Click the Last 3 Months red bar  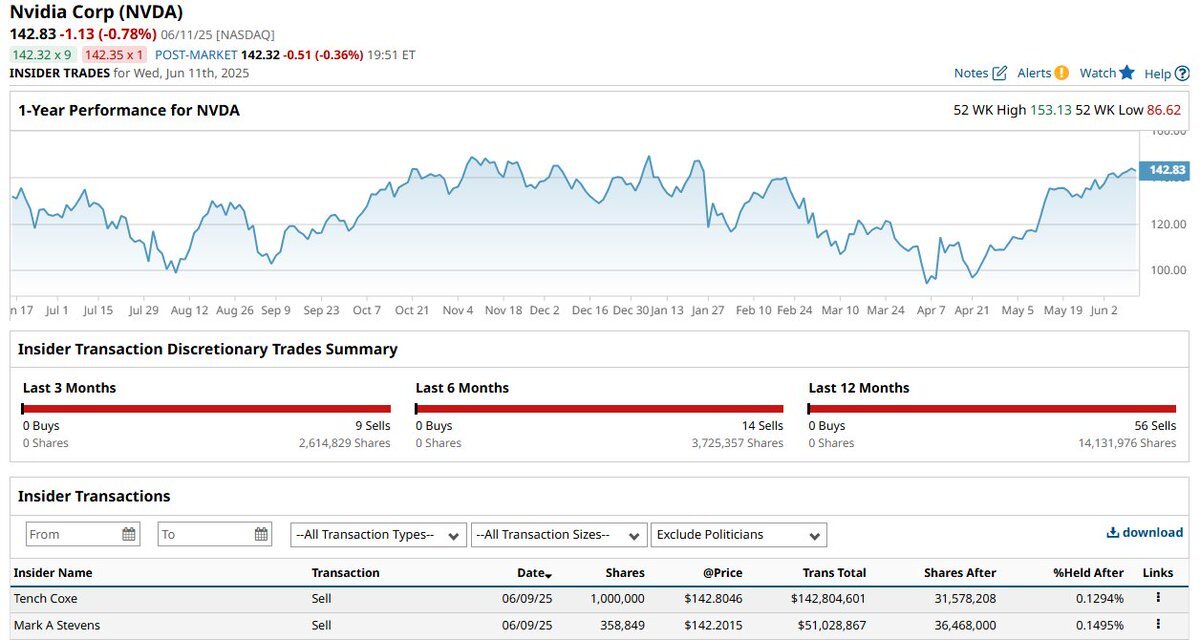(x=206, y=408)
